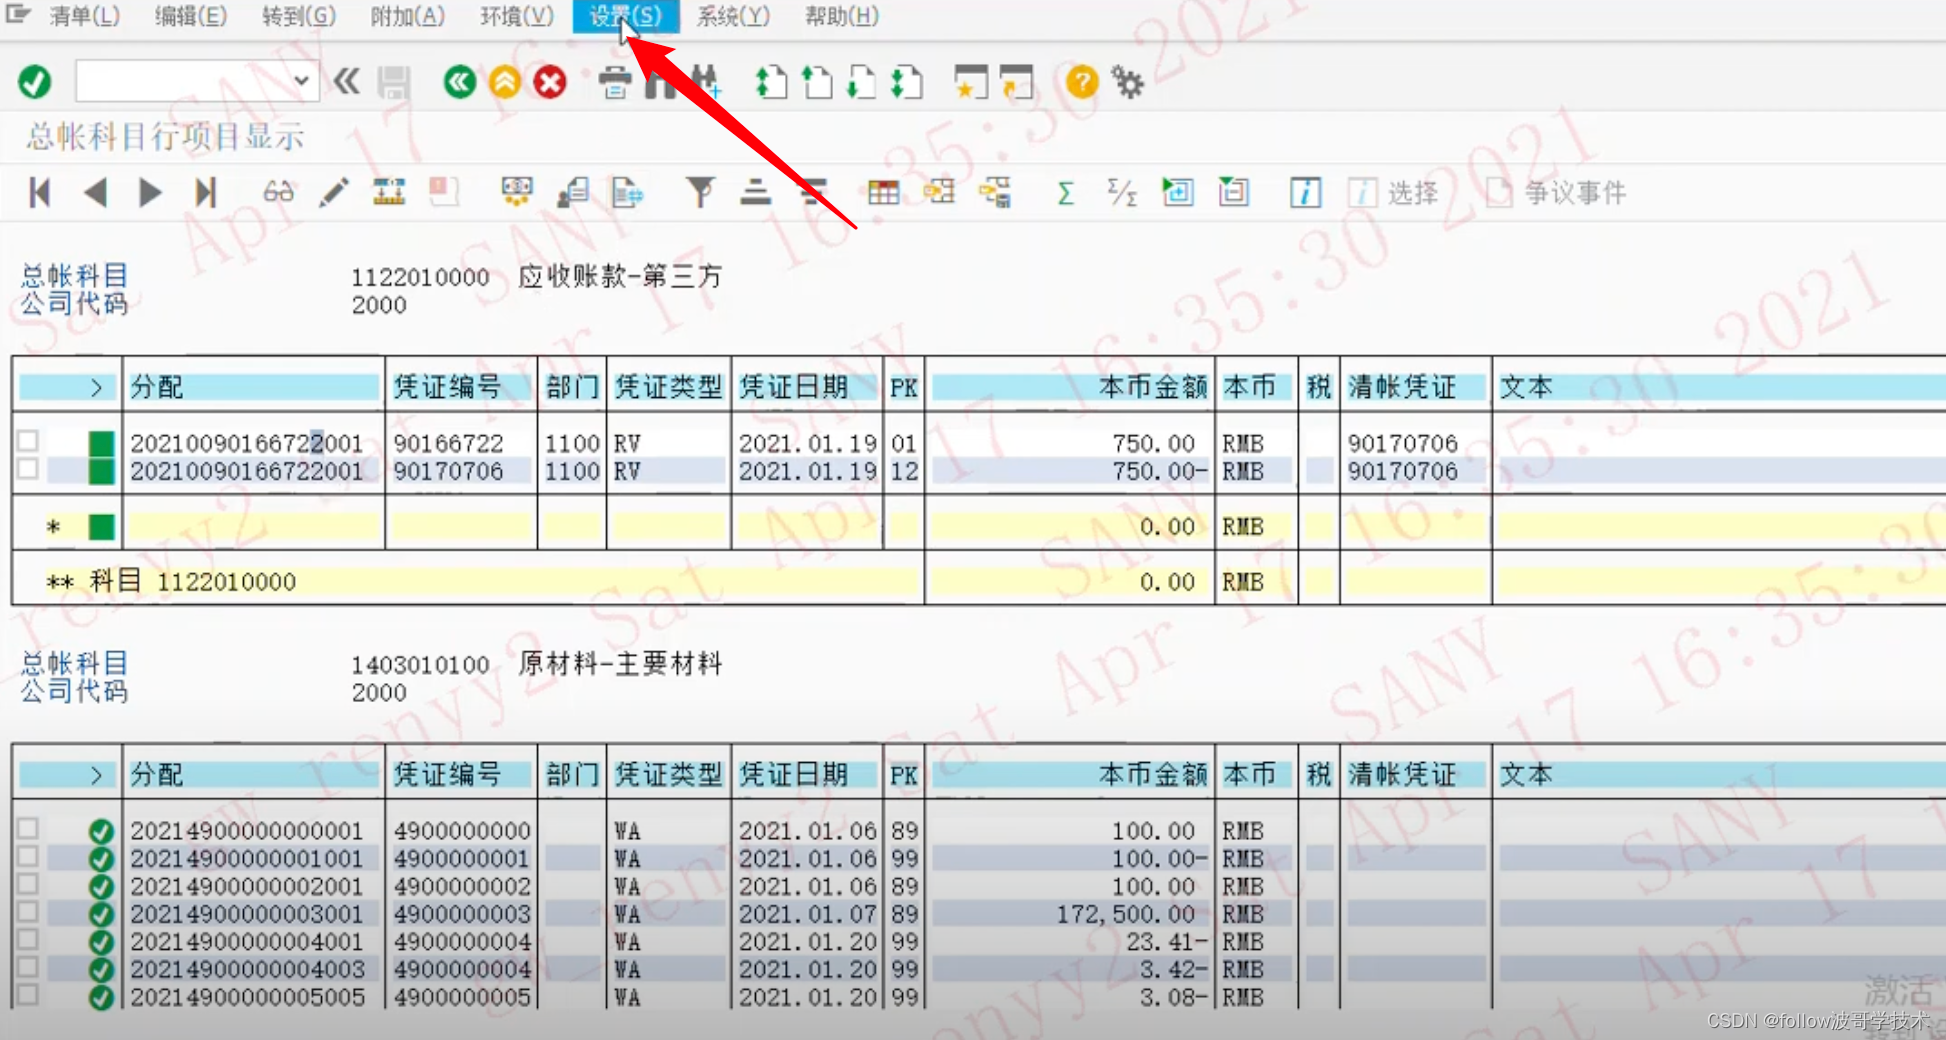Open the 设置(S) menu
This screenshot has width=1946, height=1040.
tap(625, 16)
